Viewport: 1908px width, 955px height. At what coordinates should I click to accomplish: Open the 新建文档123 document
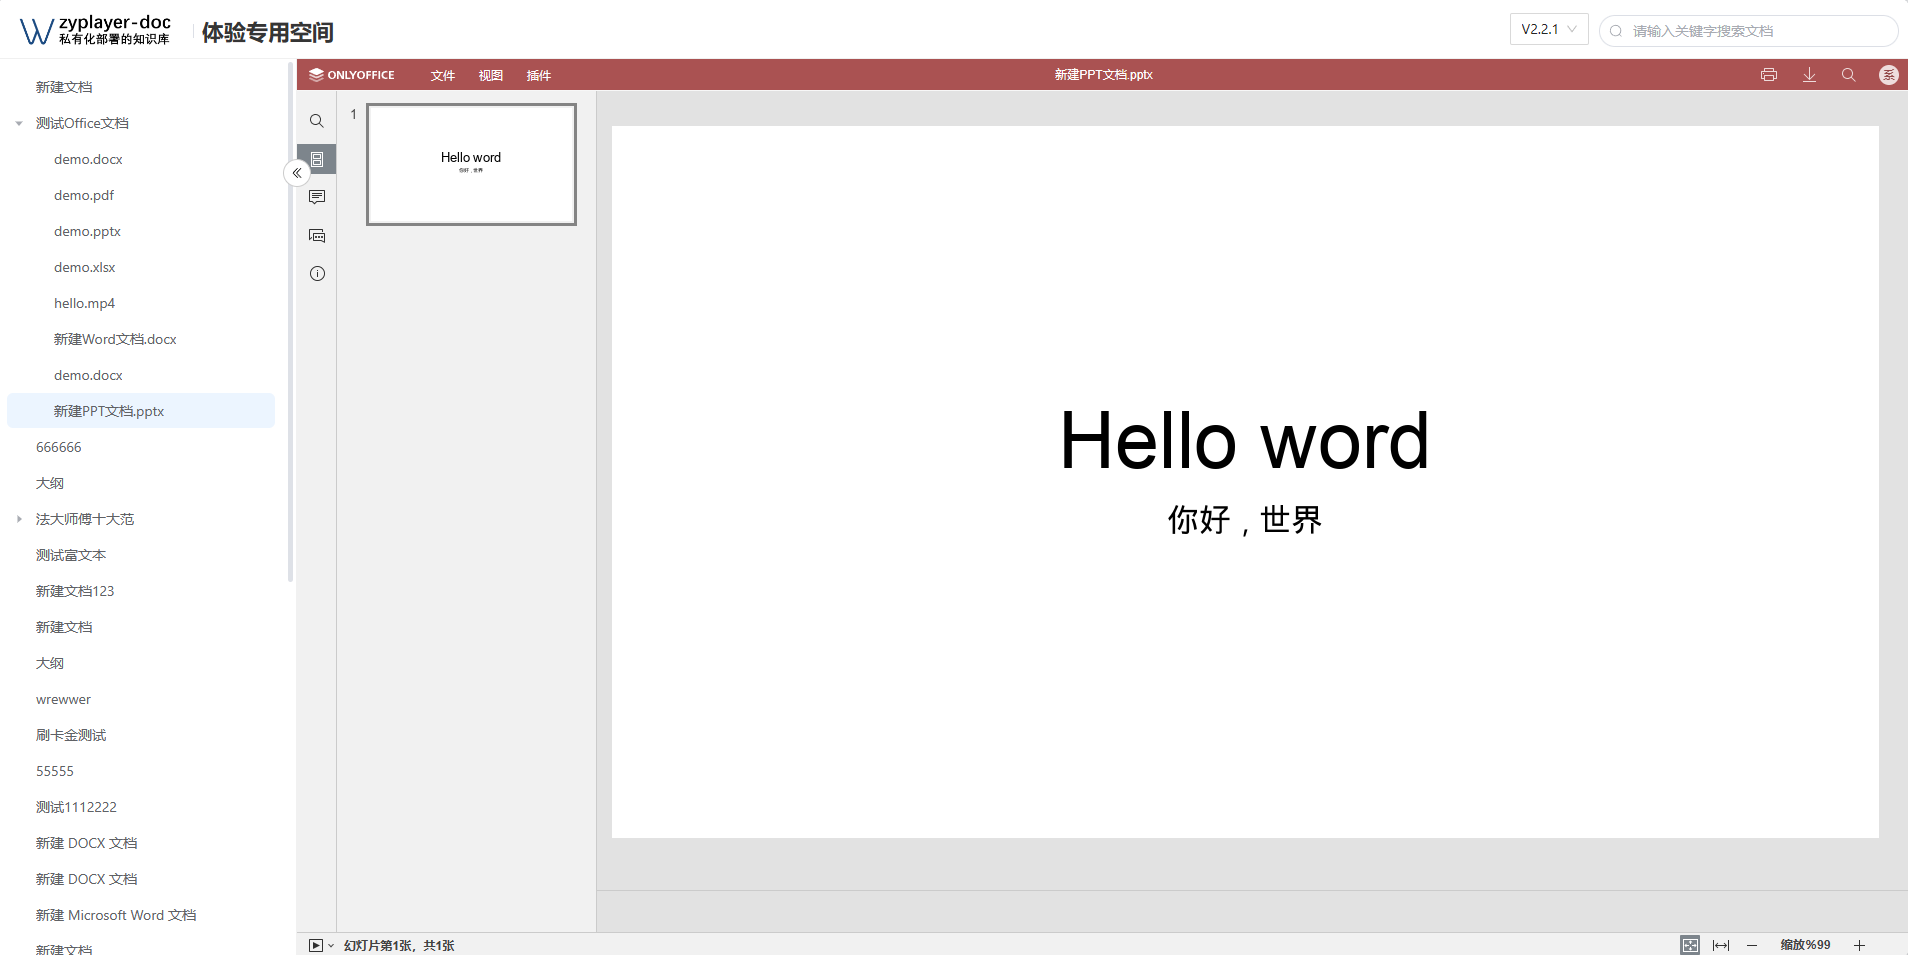(x=75, y=591)
